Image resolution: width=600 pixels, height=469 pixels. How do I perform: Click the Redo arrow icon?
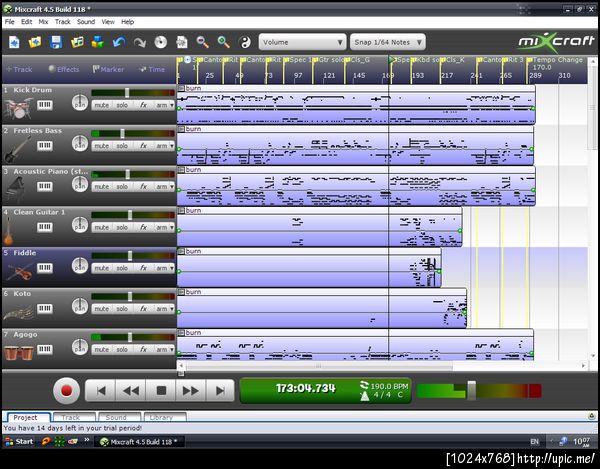pos(140,42)
